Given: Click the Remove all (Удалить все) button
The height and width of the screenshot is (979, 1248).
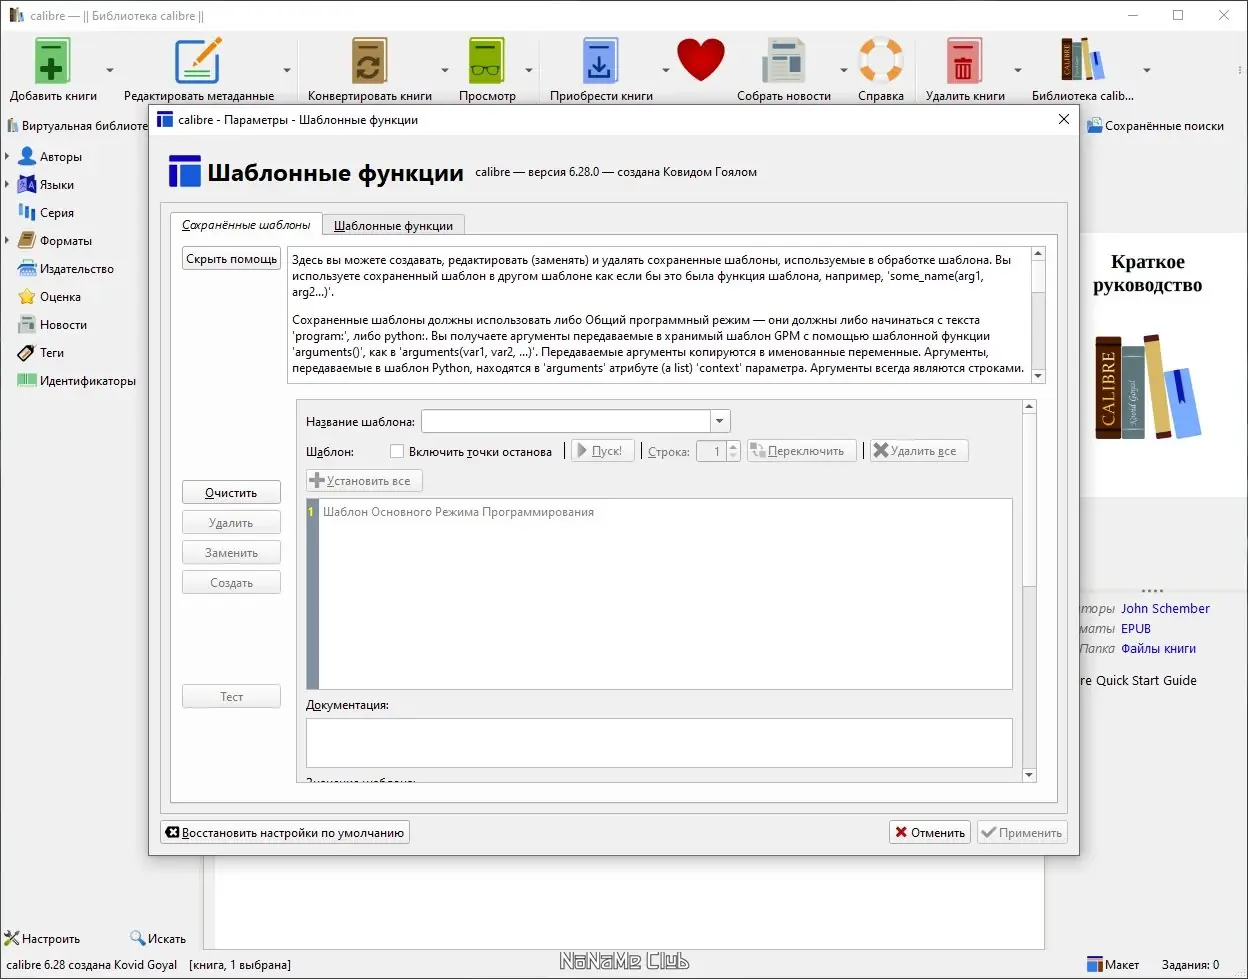Looking at the screenshot, I should coord(919,451).
